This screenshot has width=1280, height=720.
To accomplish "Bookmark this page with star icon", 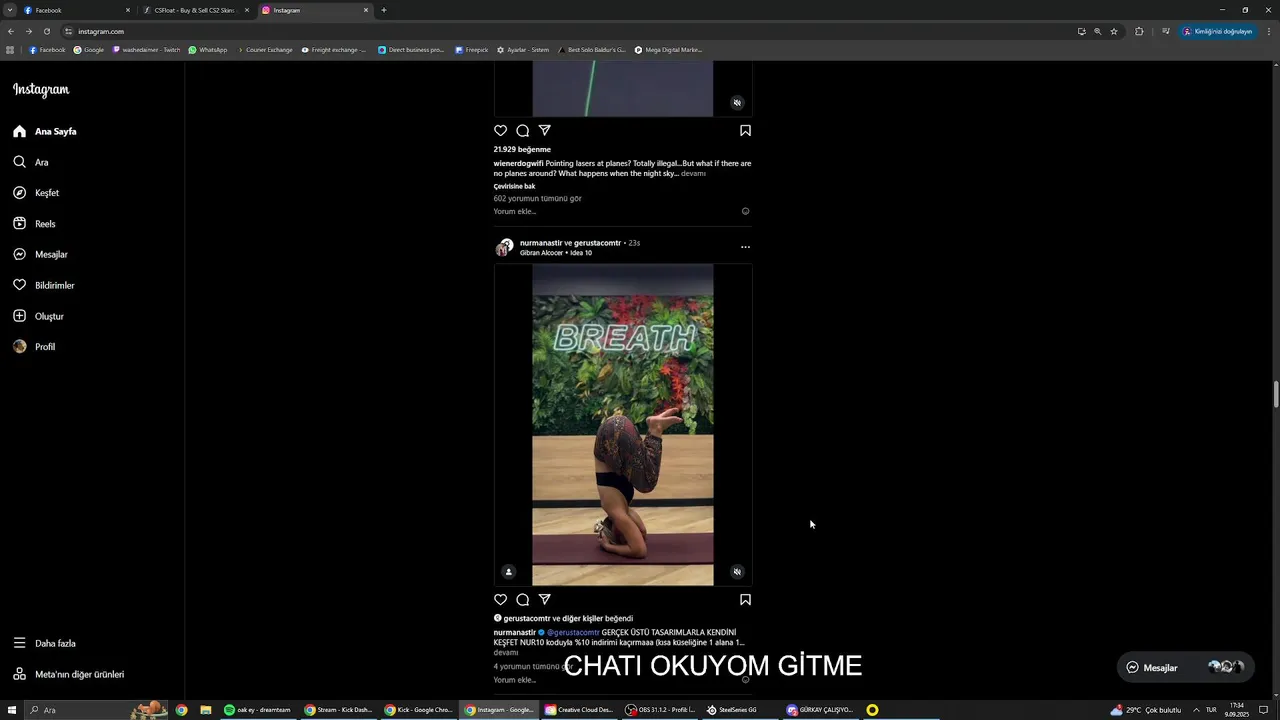I will coord(1114,31).
